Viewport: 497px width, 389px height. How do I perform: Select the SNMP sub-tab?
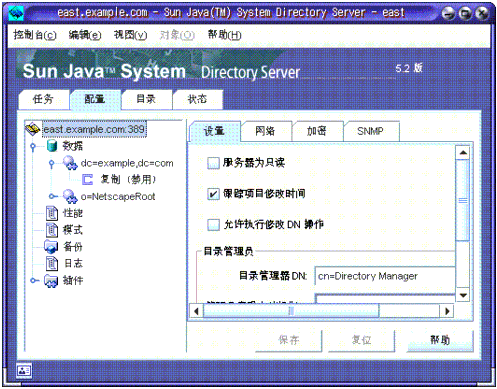[x=371, y=131]
